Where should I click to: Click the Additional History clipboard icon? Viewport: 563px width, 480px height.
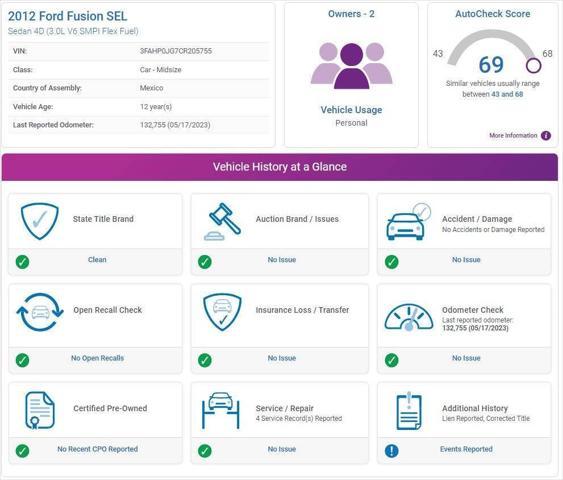409,411
